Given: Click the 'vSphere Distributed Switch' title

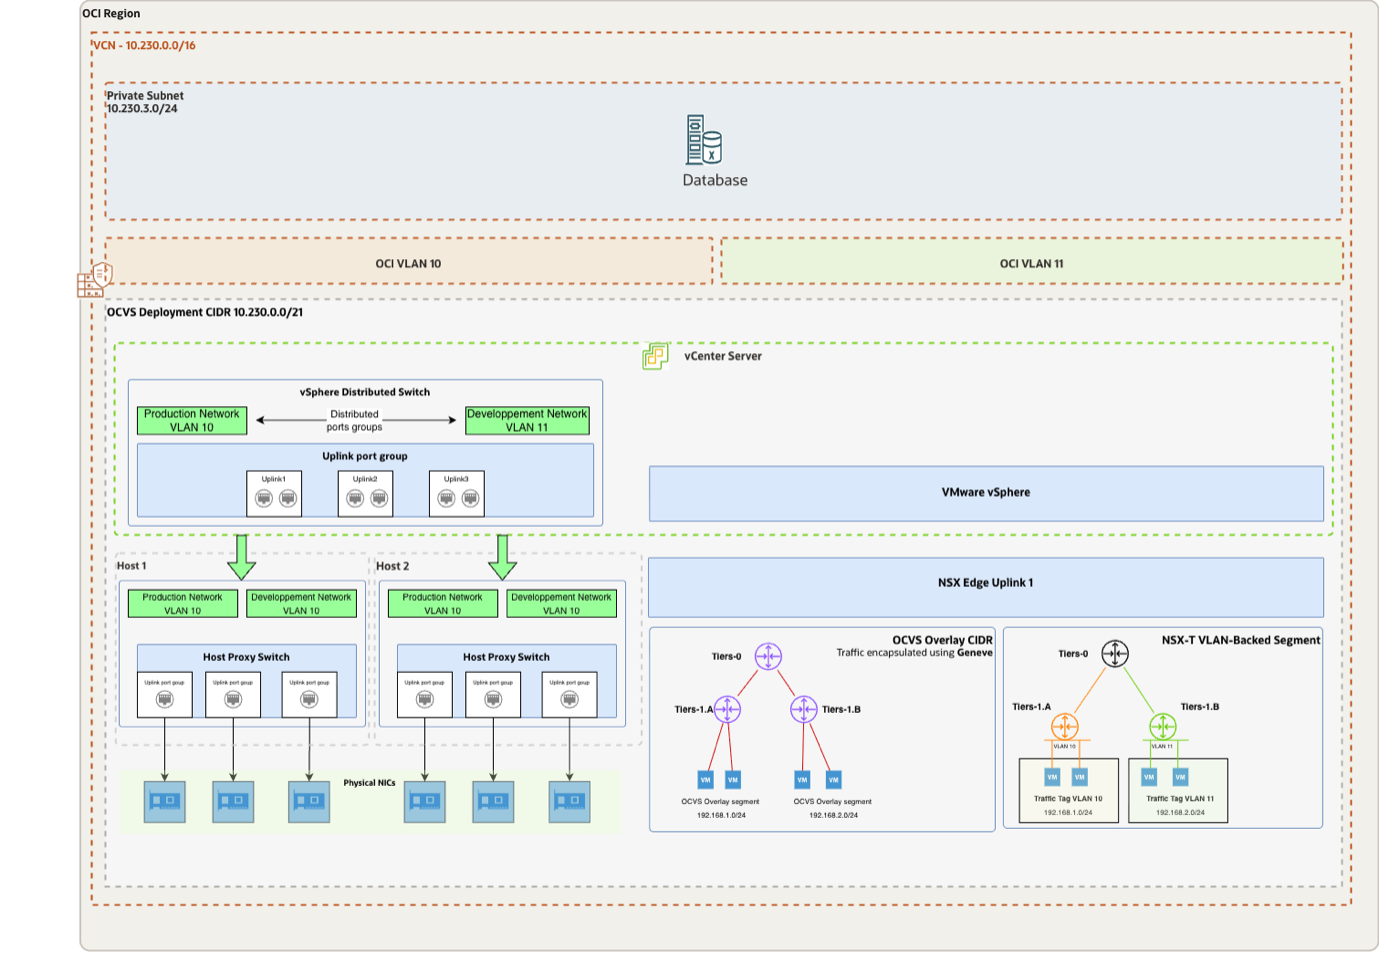Looking at the screenshot, I should click(x=365, y=392).
